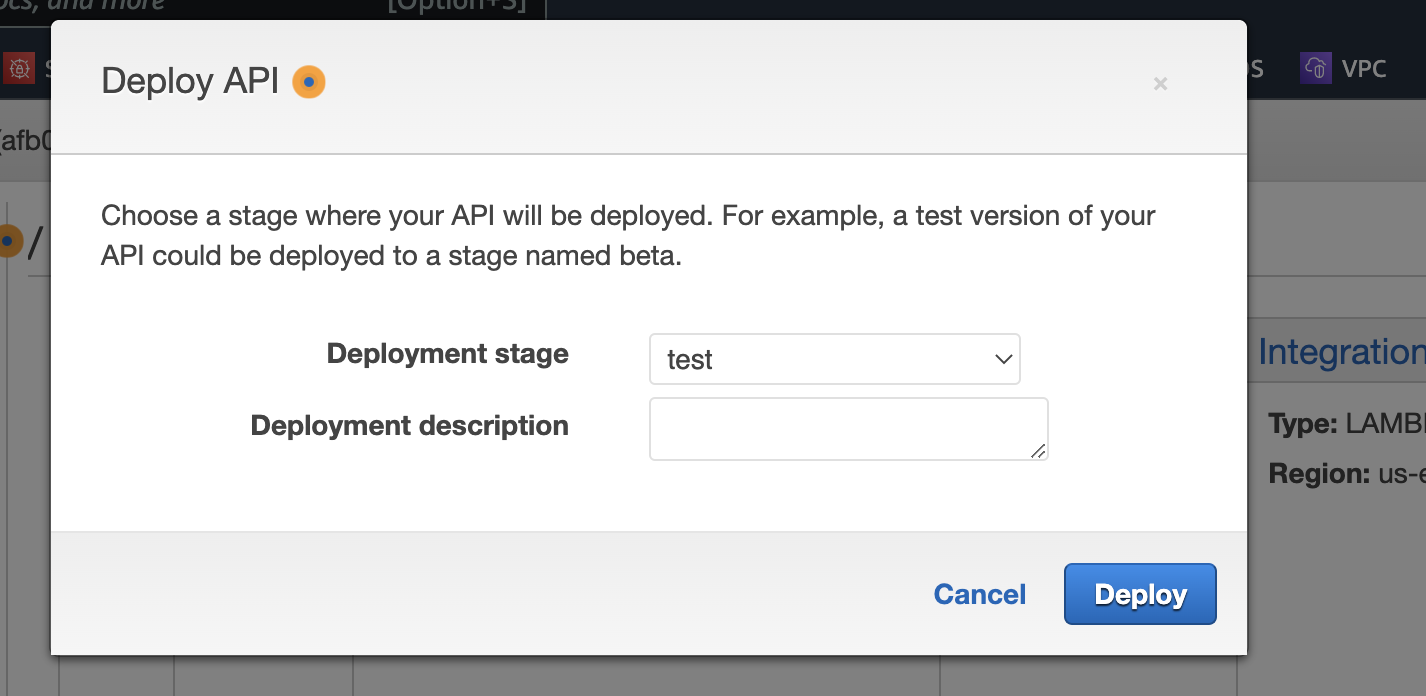
Task: Click the chevron arrow on the stage selector
Action: point(1003,359)
